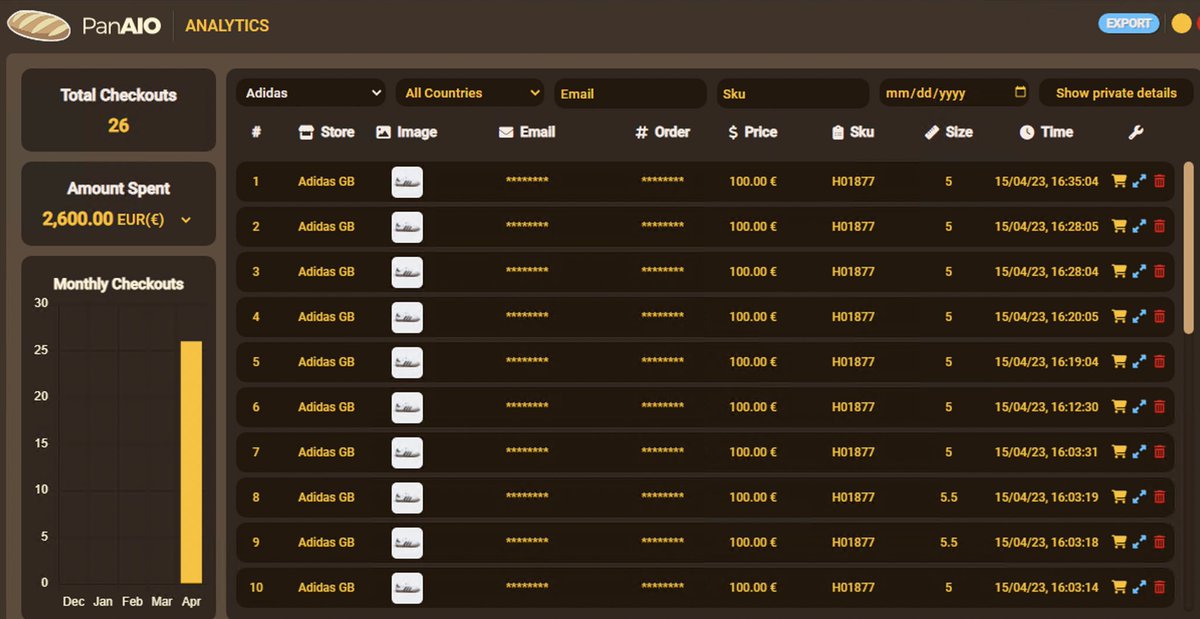Viewport: 1200px width, 619px height.
Task: Open the All Countries filter dropdown
Action: pos(470,93)
